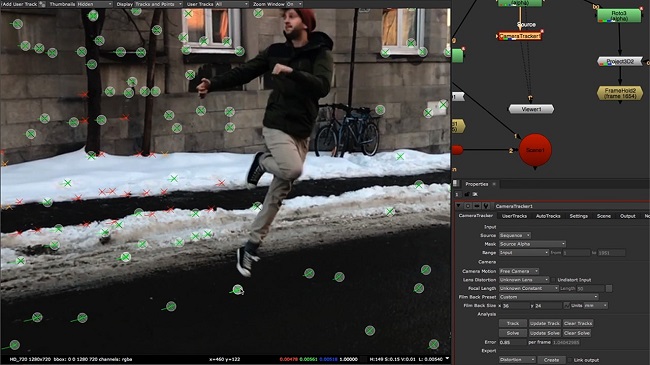This screenshot has height=365, width=650.
Task: Select the FrameHold2 node
Action: 620,93
